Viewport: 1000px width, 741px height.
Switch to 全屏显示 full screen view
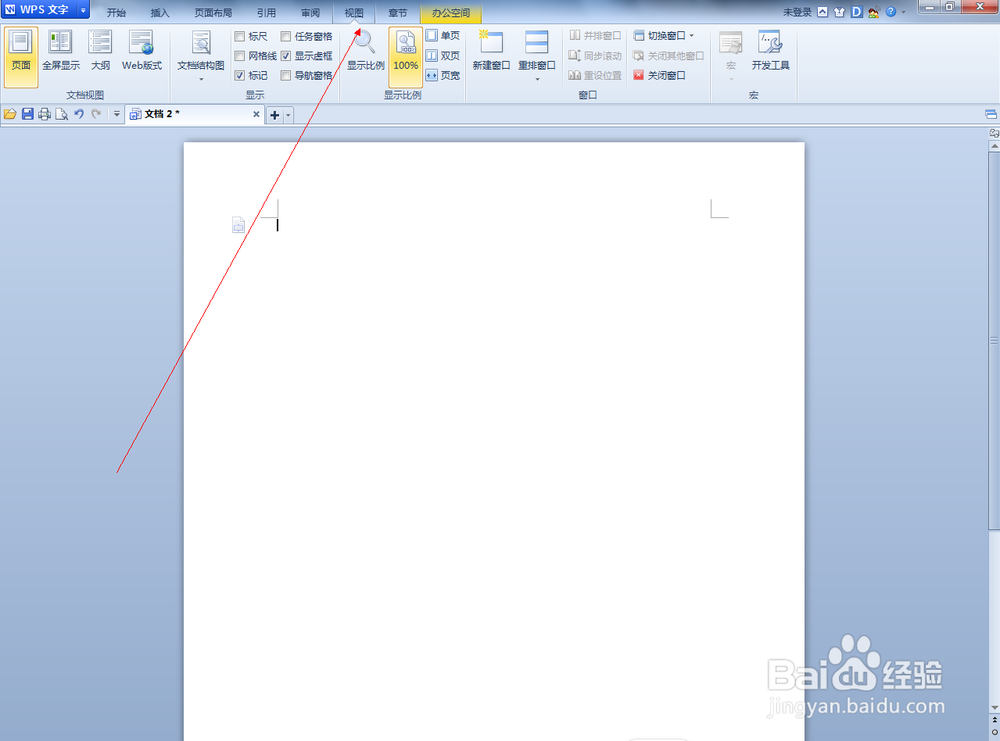tap(61, 50)
